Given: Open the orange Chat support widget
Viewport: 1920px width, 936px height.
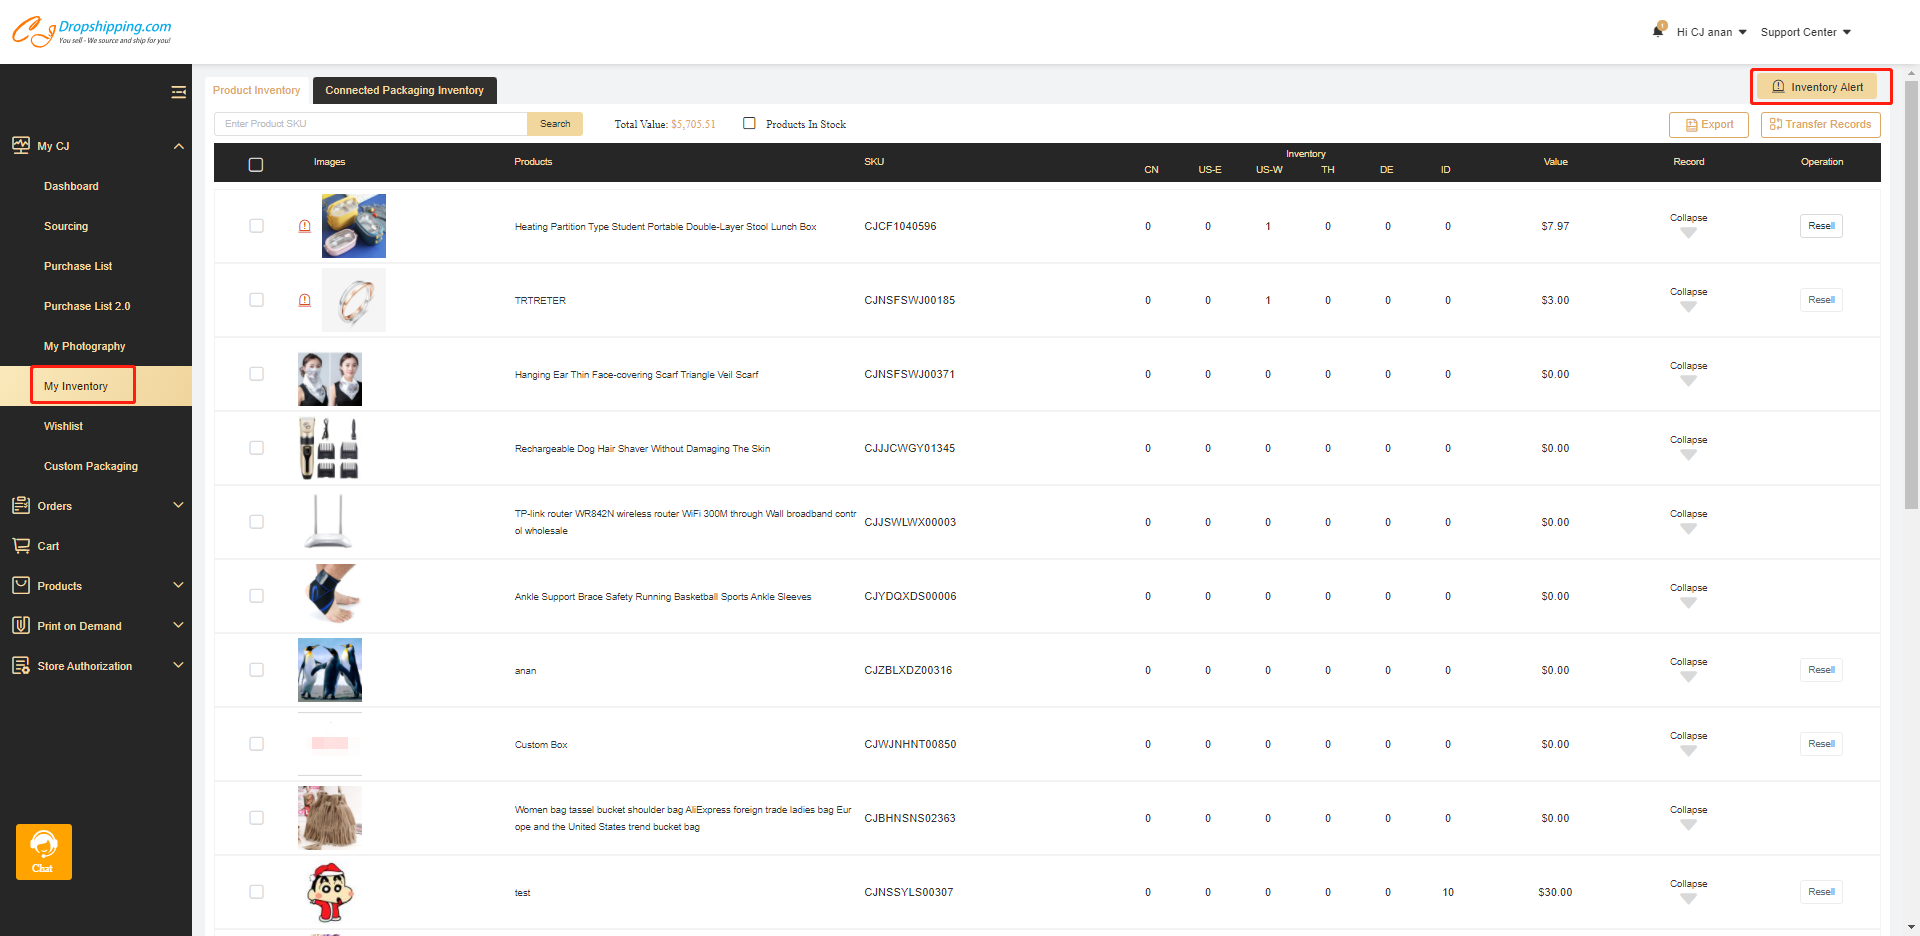Looking at the screenshot, I should click(x=44, y=851).
